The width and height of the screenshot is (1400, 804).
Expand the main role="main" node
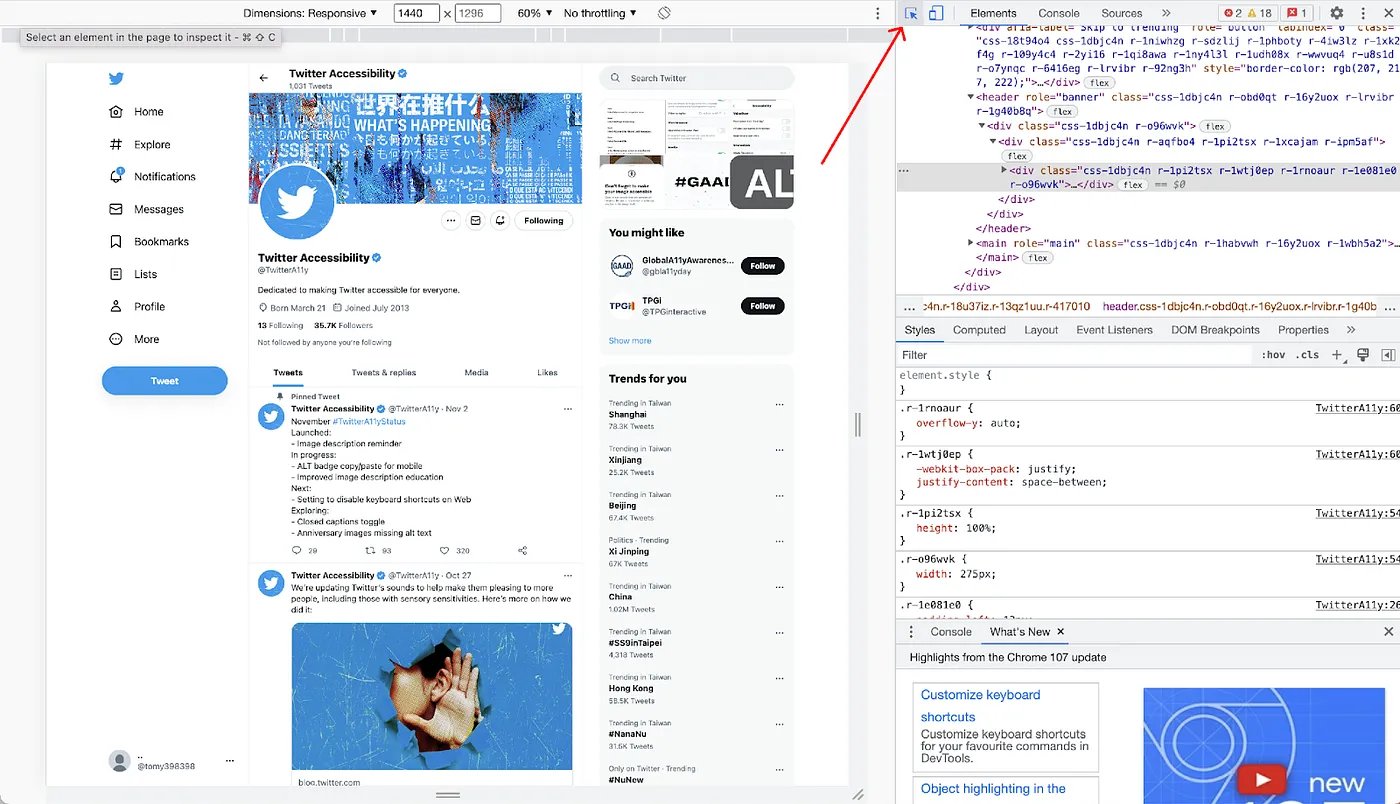coord(971,243)
